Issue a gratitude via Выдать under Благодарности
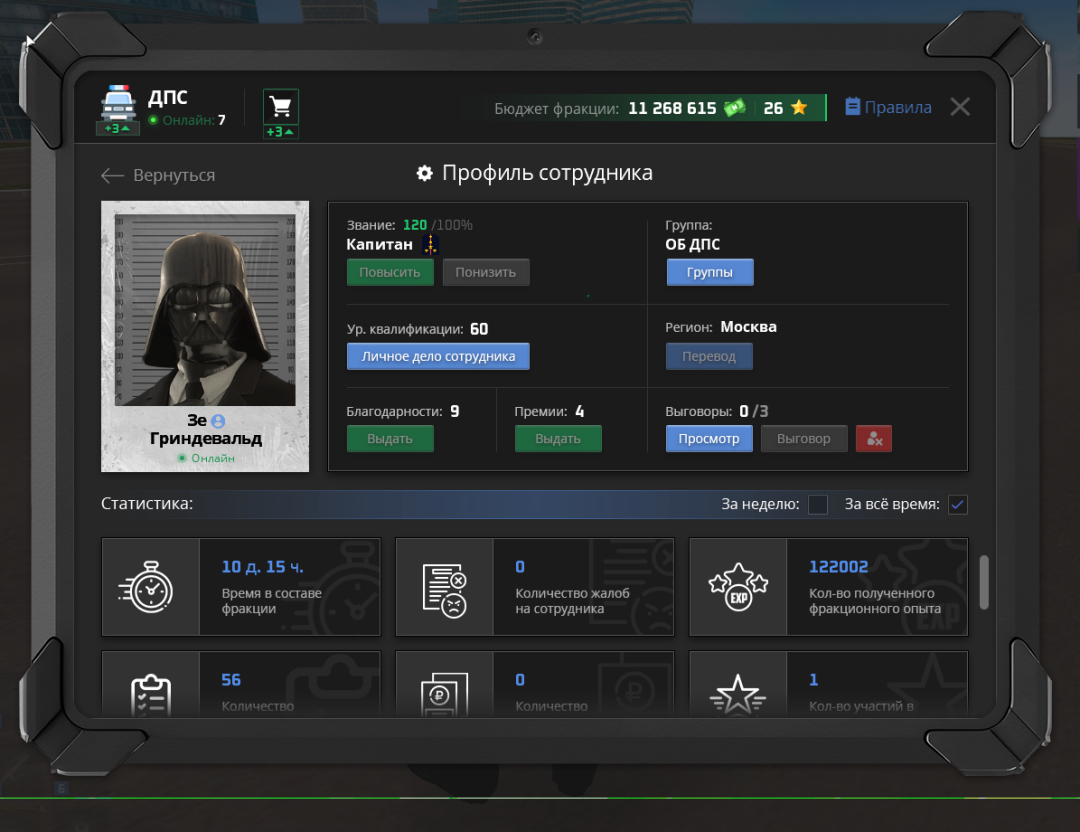1080x832 pixels. coord(390,439)
